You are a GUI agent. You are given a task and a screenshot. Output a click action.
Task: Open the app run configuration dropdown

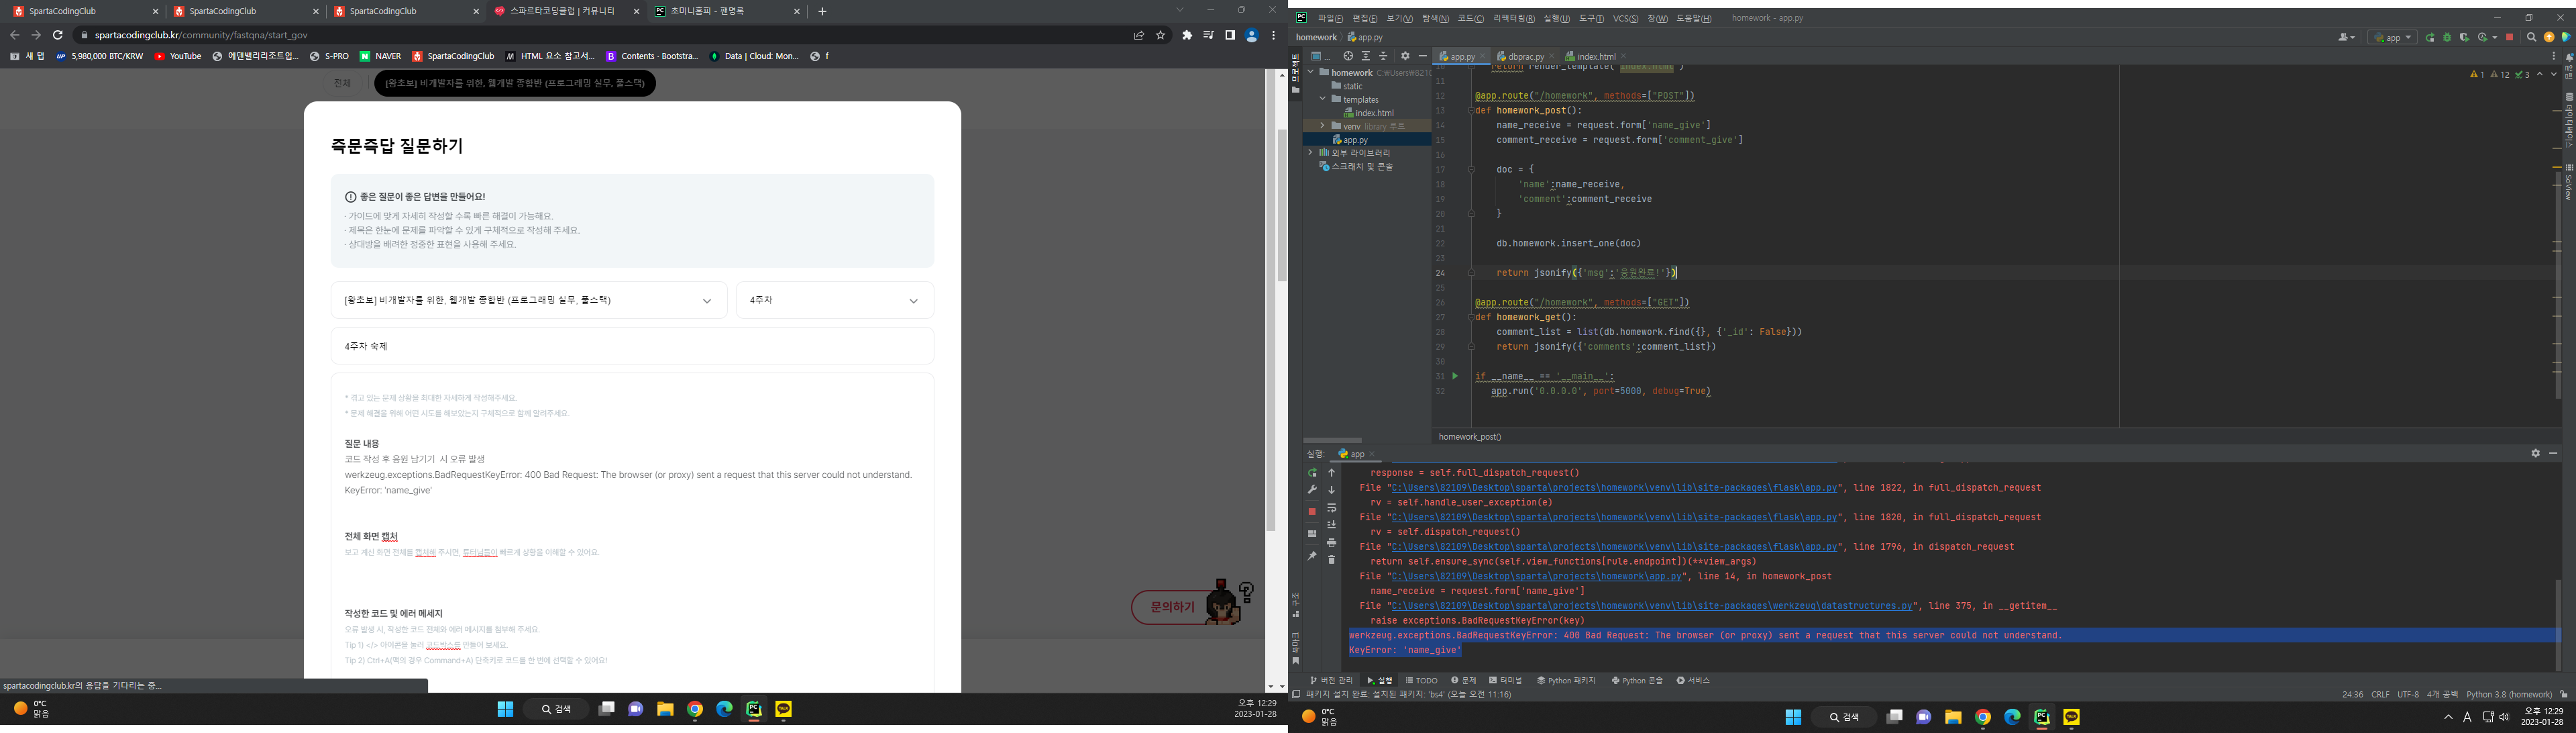pyautogui.click(x=2392, y=37)
